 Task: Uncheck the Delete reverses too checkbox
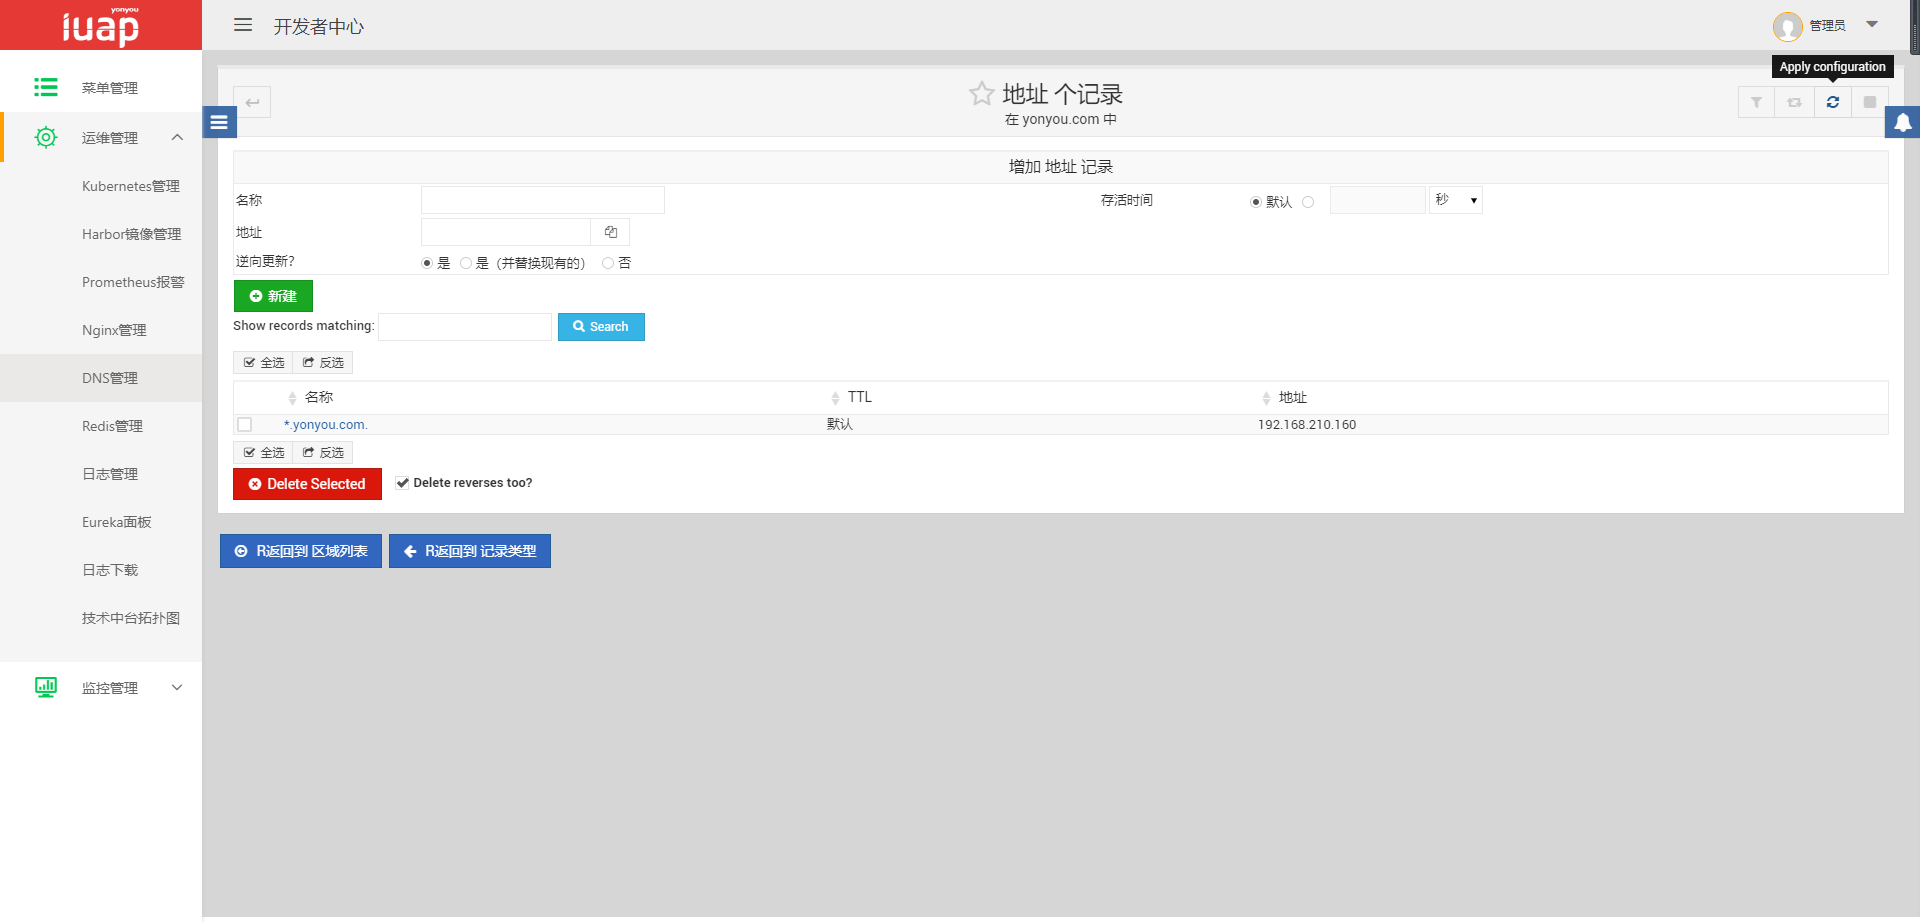tap(402, 483)
